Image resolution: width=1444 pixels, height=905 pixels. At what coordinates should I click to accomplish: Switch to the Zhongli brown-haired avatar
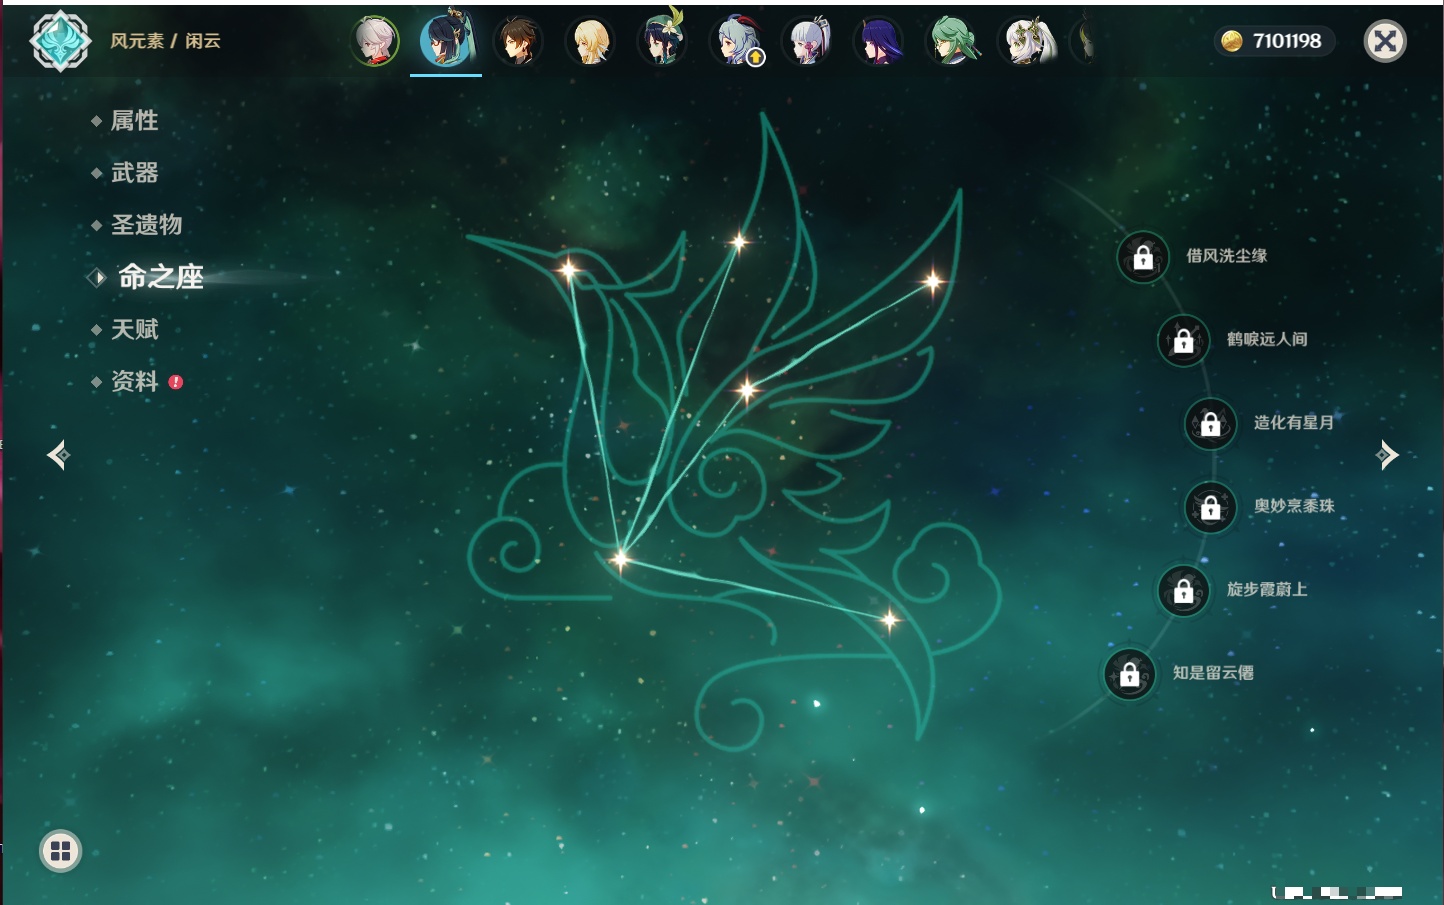tap(518, 41)
